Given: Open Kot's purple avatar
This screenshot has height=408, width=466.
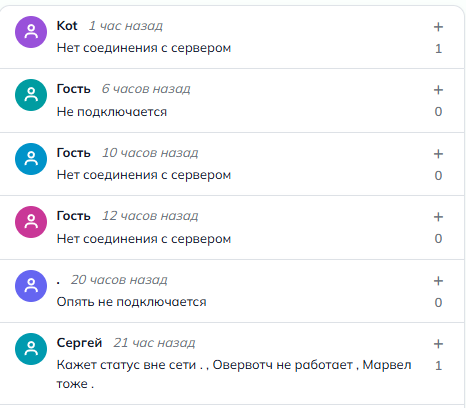Looking at the screenshot, I should click(31, 32).
